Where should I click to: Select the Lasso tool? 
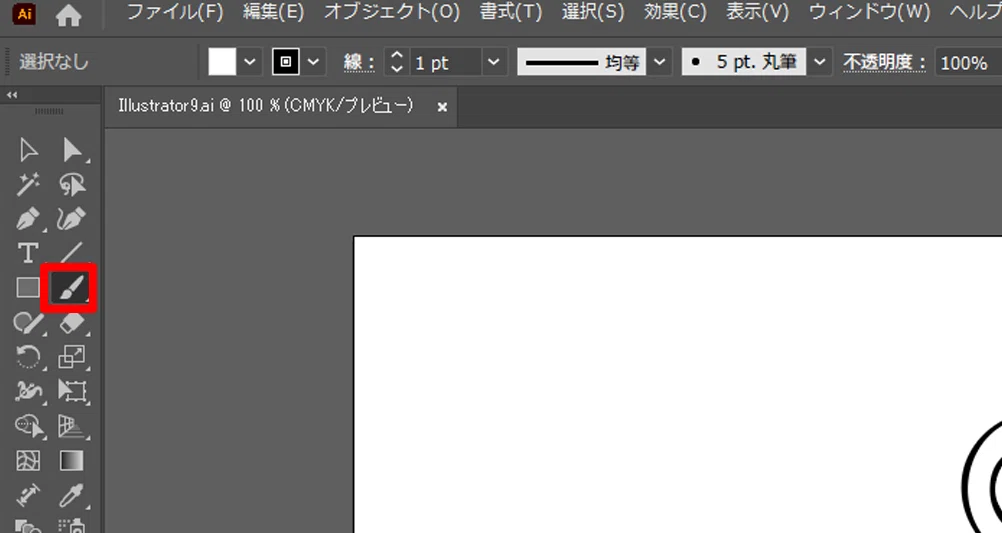coord(72,185)
